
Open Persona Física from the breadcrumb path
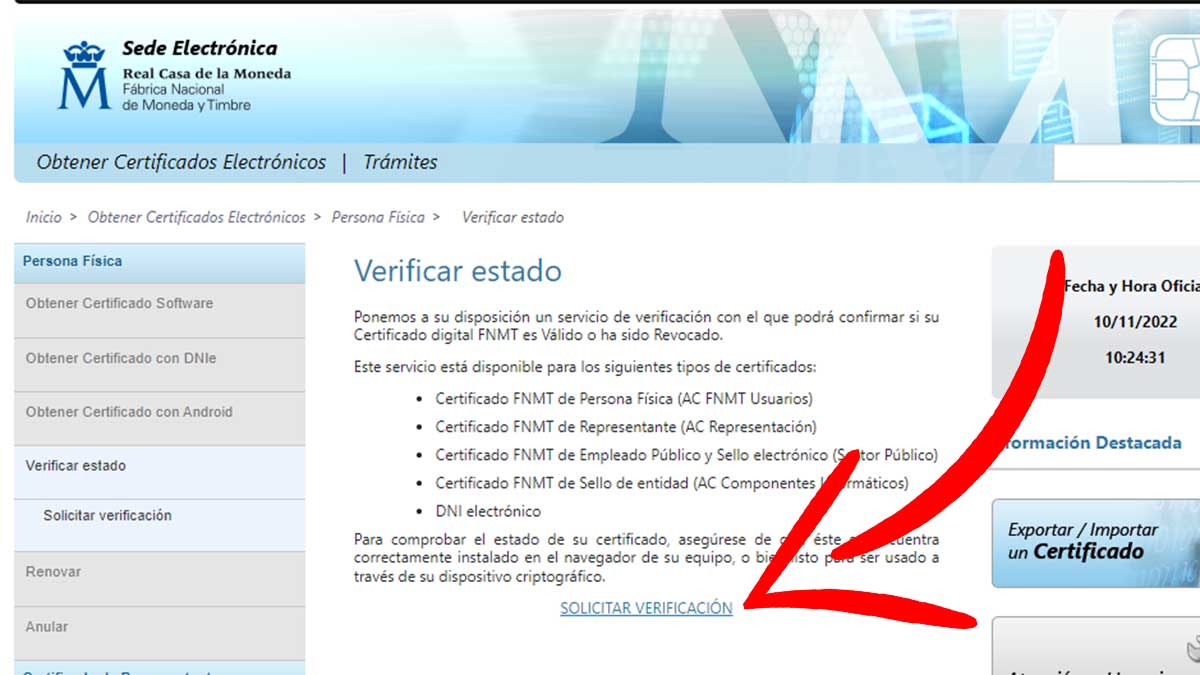(x=379, y=217)
